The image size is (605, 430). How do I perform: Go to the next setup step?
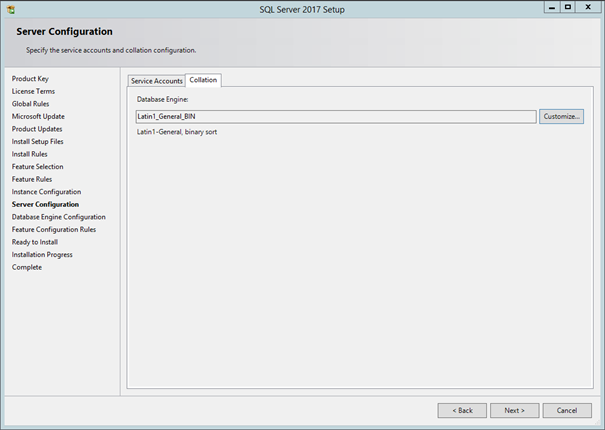(514, 410)
